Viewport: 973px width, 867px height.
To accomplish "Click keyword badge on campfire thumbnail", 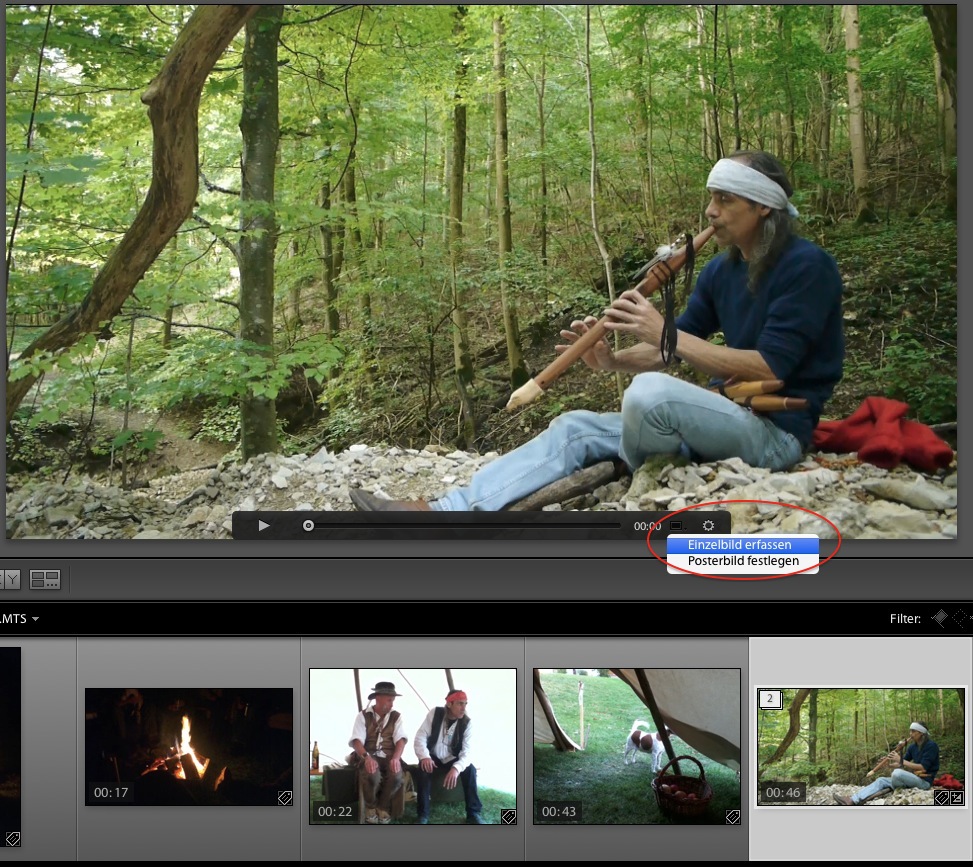I will [285, 797].
